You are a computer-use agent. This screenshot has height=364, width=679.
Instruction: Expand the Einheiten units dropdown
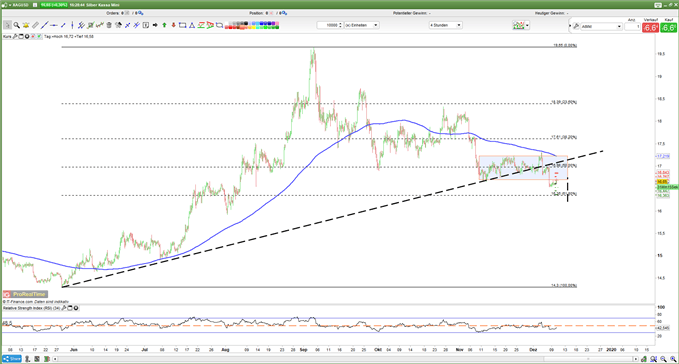[362, 25]
